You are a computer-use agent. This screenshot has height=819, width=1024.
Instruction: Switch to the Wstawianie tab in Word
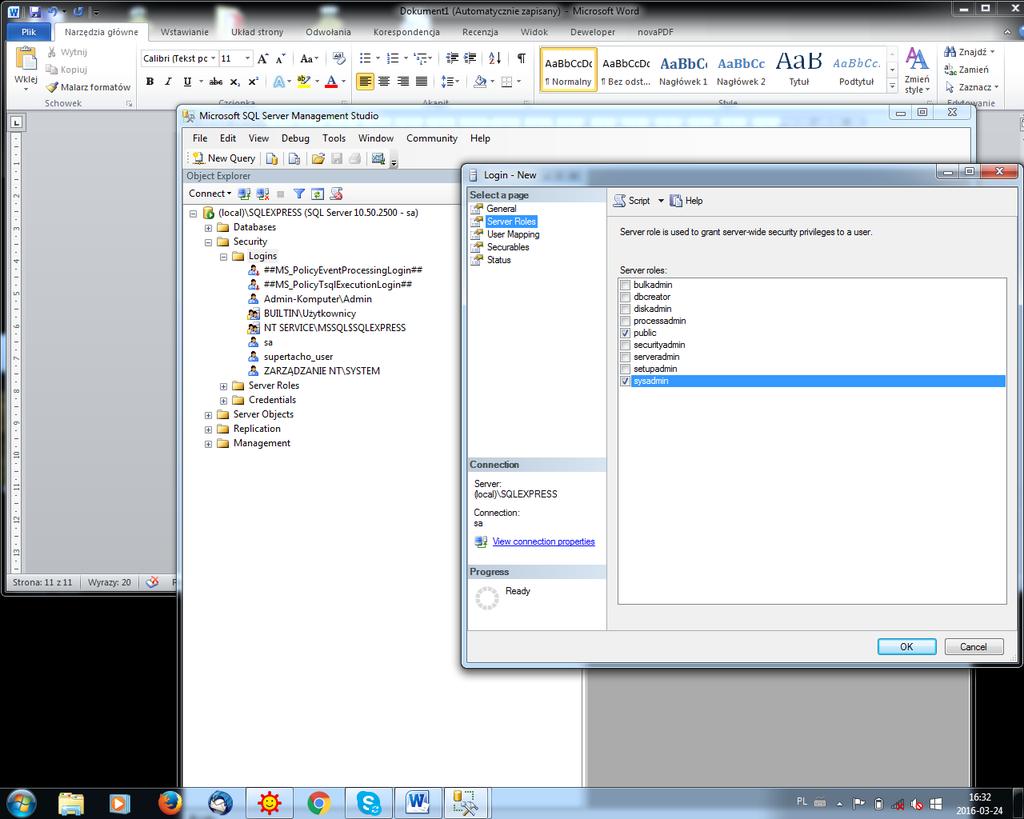185,32
